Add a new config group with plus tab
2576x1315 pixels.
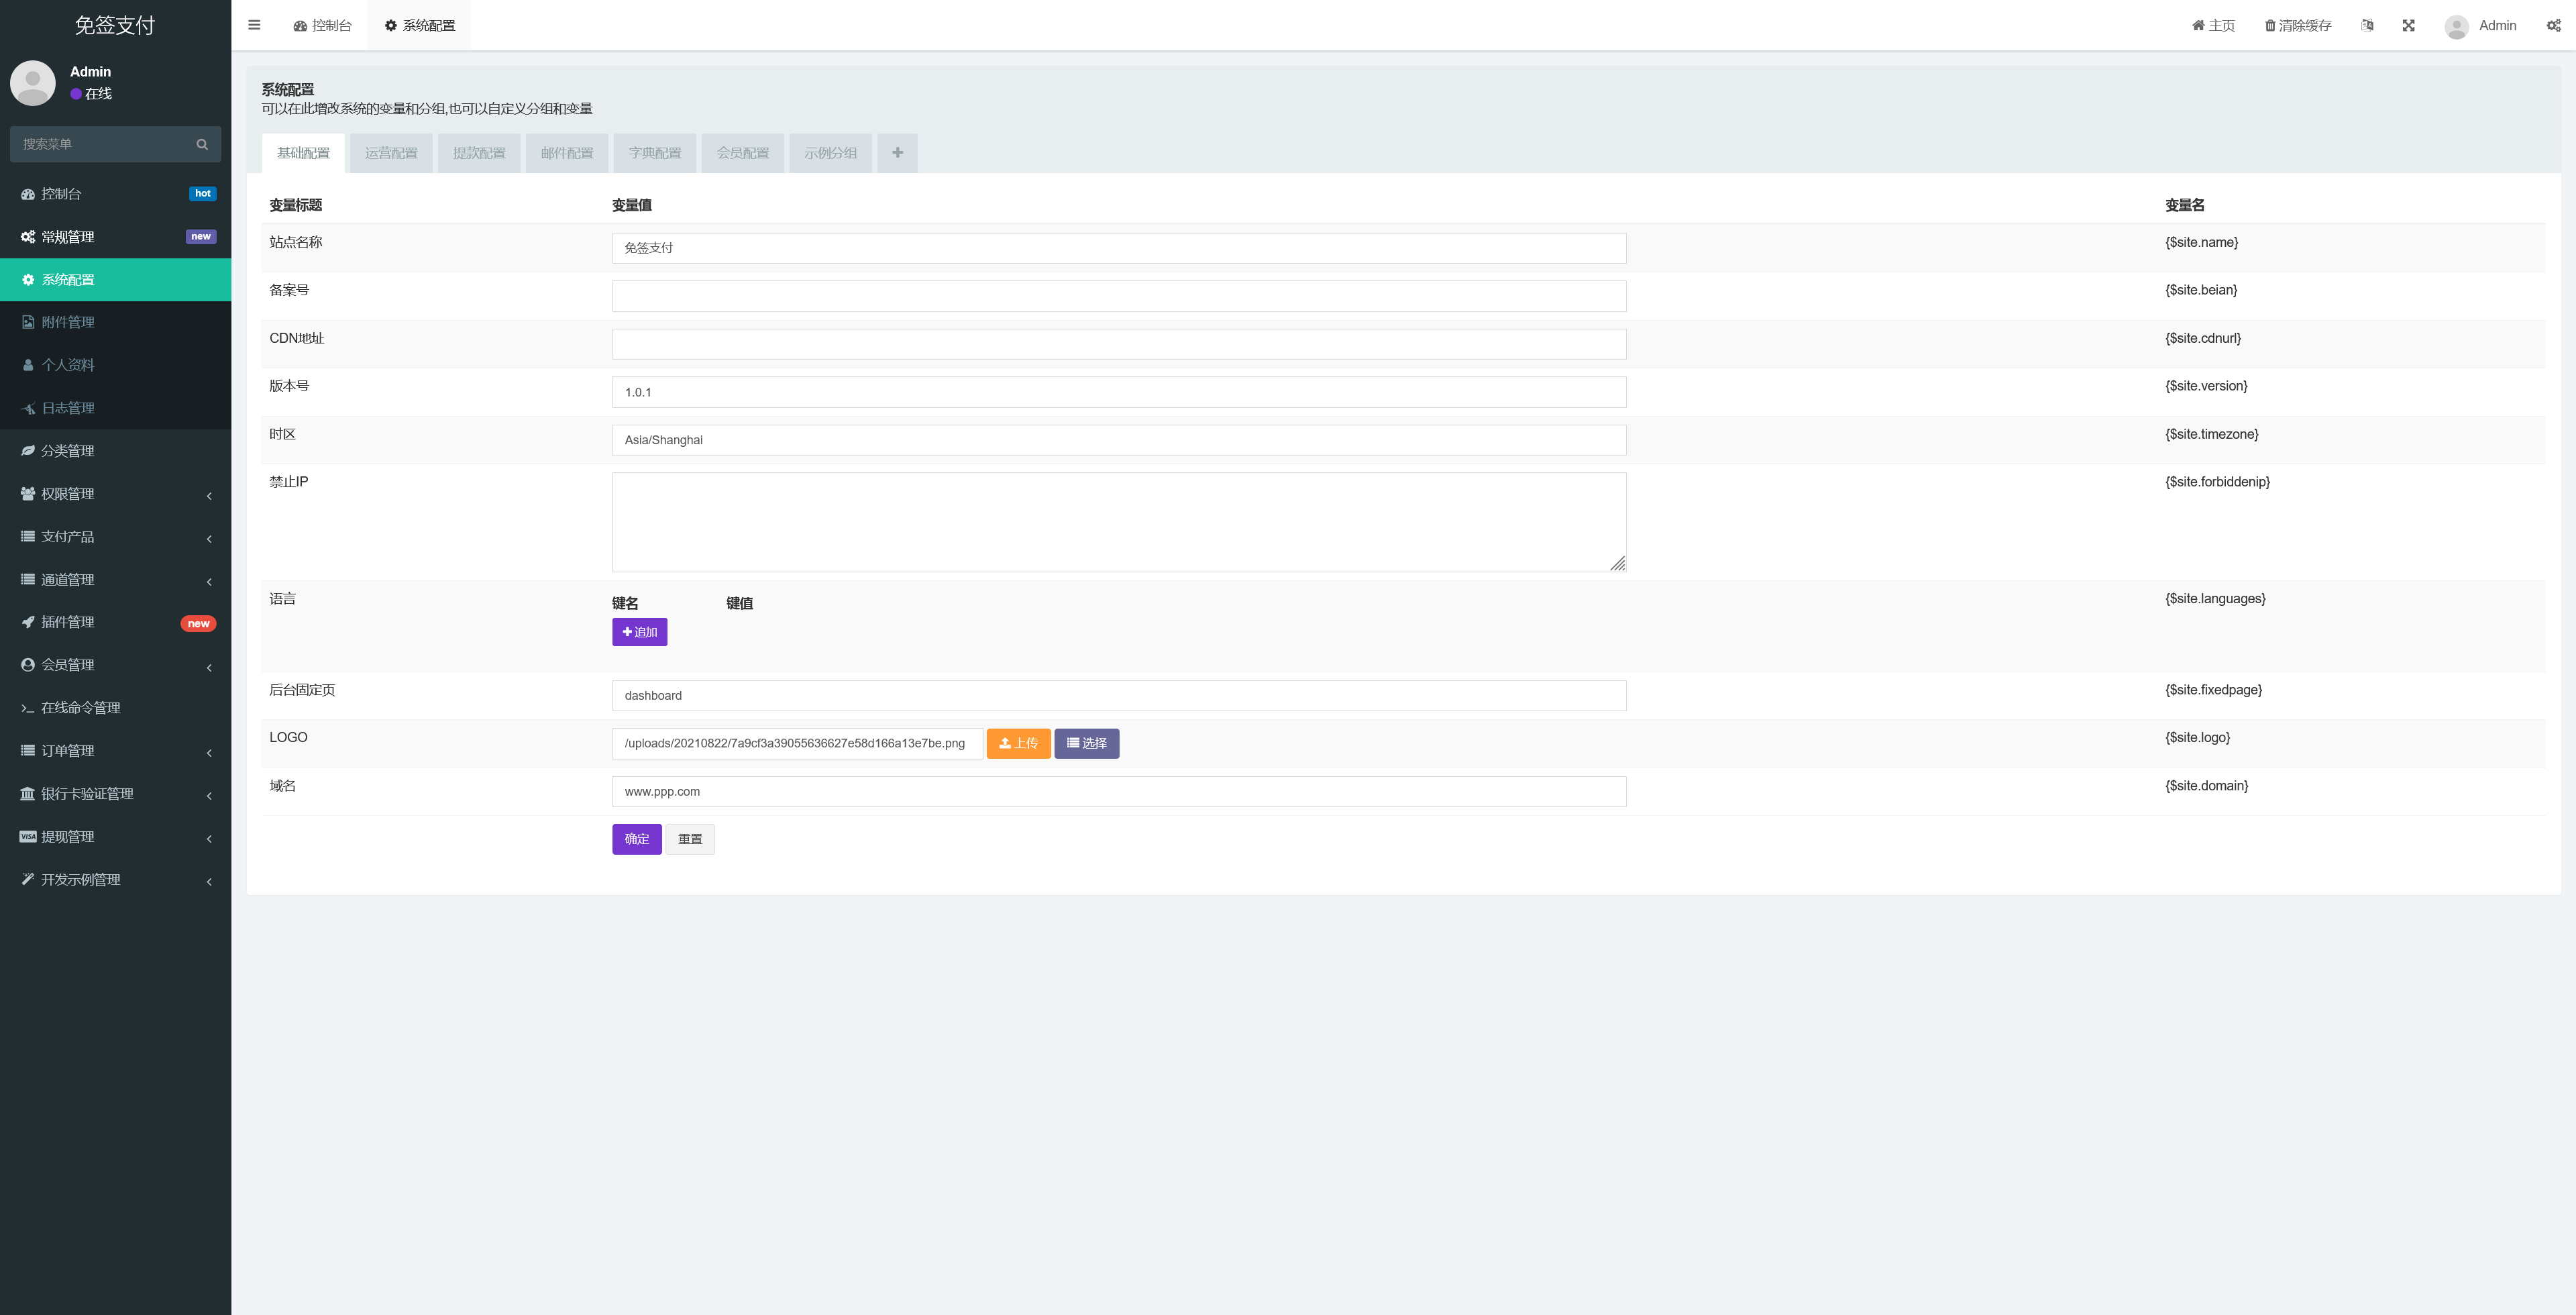click(897, 153)
